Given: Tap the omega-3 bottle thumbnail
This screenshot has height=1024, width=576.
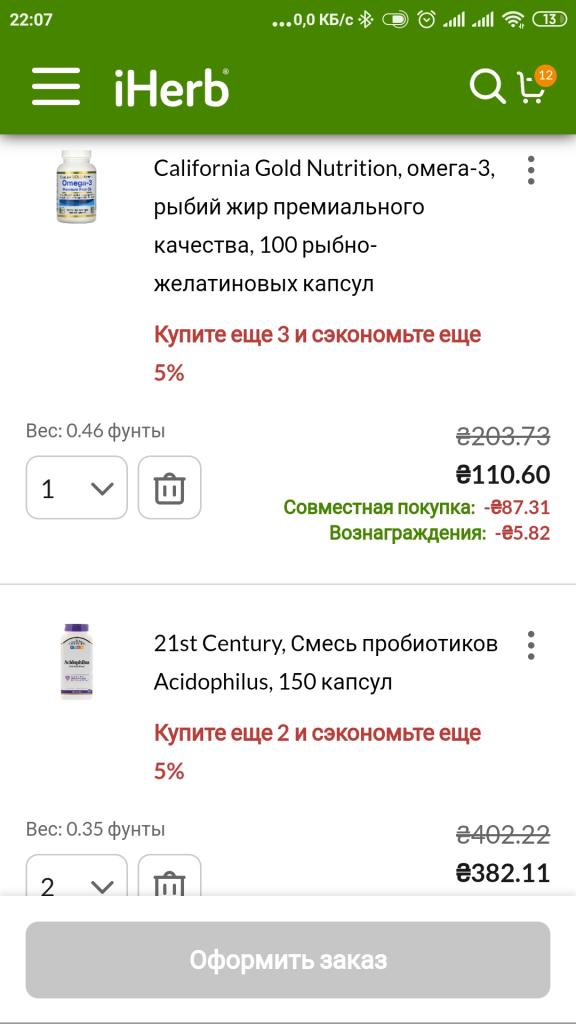Looking at the screenshot, I should coord(76,187).
